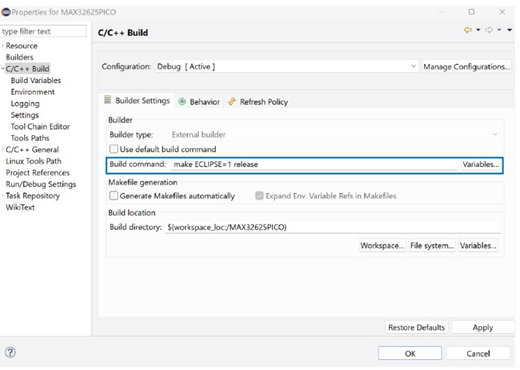Toggle Expand Env. Variable Refs in Makefiles

tap(259, 195)
